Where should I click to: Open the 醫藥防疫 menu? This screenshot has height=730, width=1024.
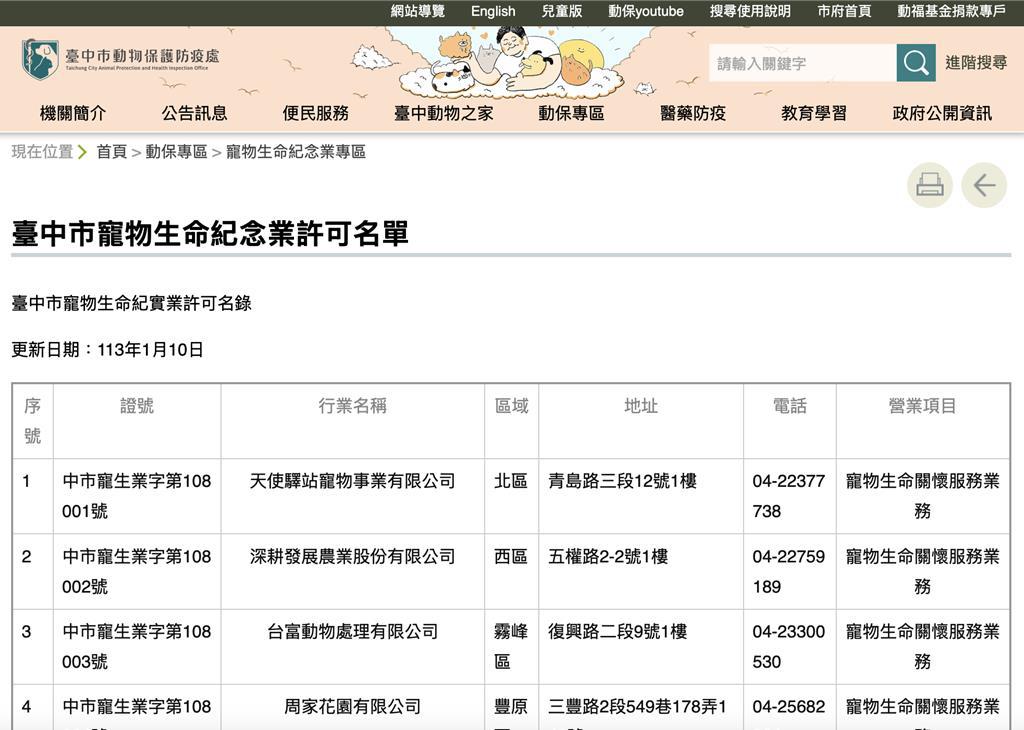coord(693,113)
